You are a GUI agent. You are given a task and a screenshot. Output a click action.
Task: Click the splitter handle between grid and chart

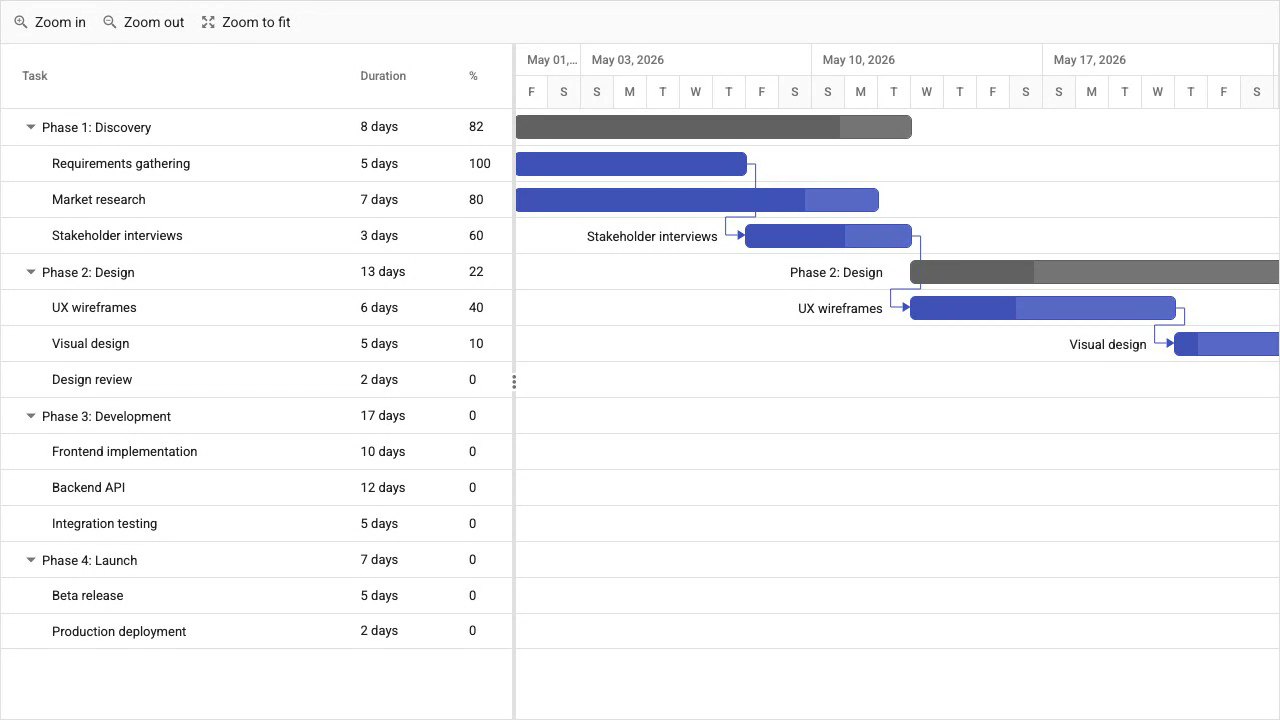(514, 381)
